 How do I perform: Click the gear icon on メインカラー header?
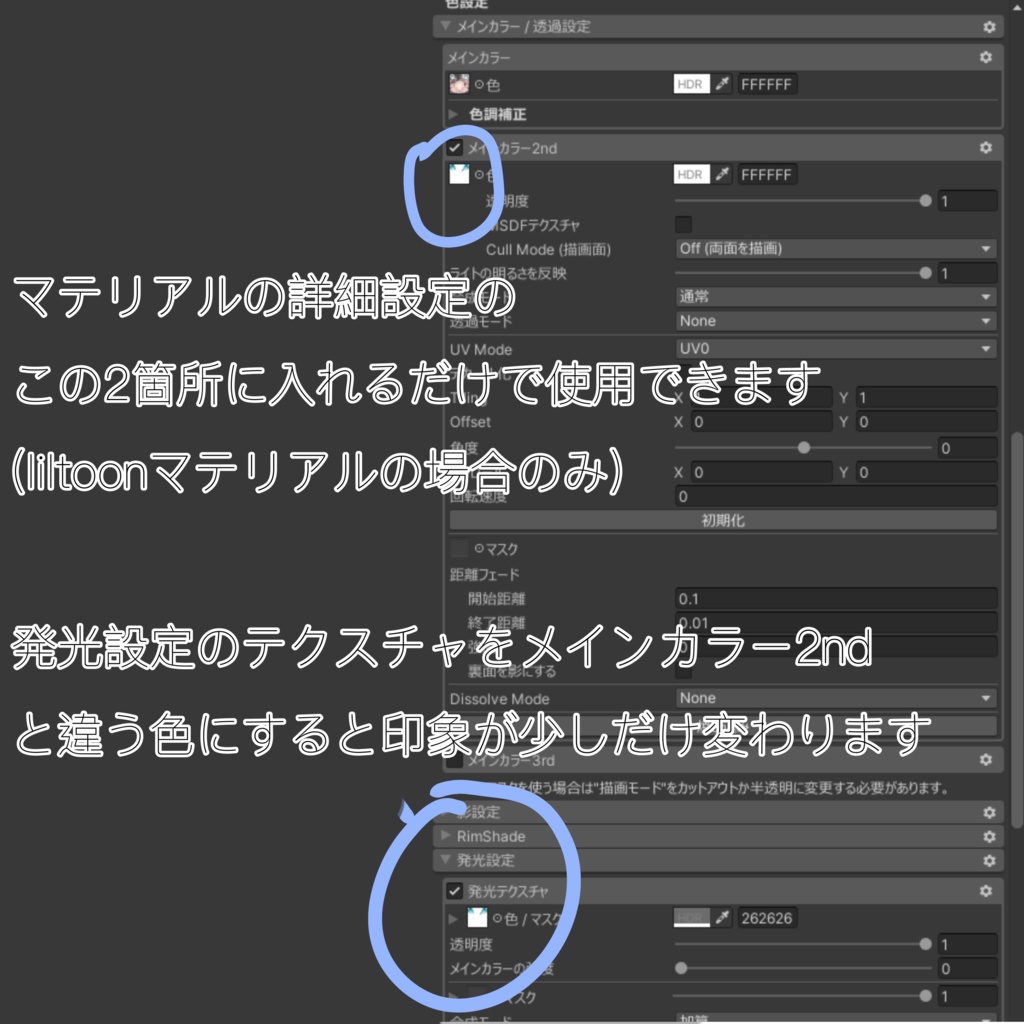986,57
